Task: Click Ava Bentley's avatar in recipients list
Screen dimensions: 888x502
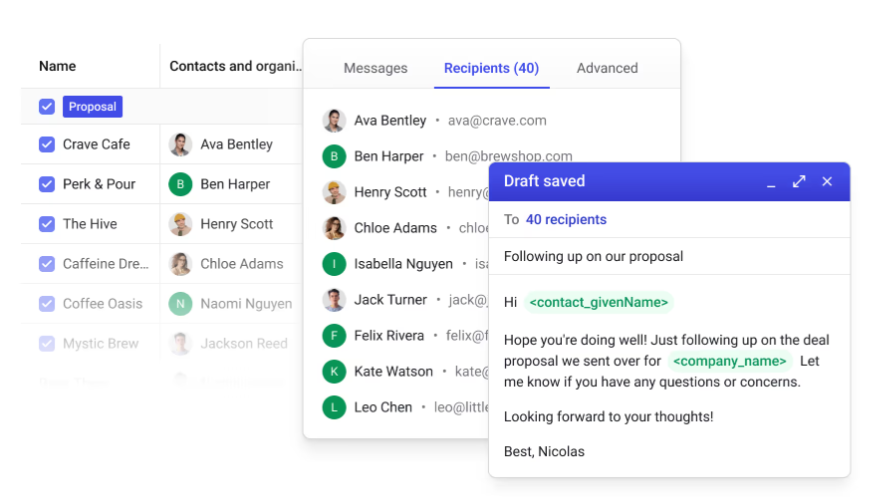Action: 334,121
